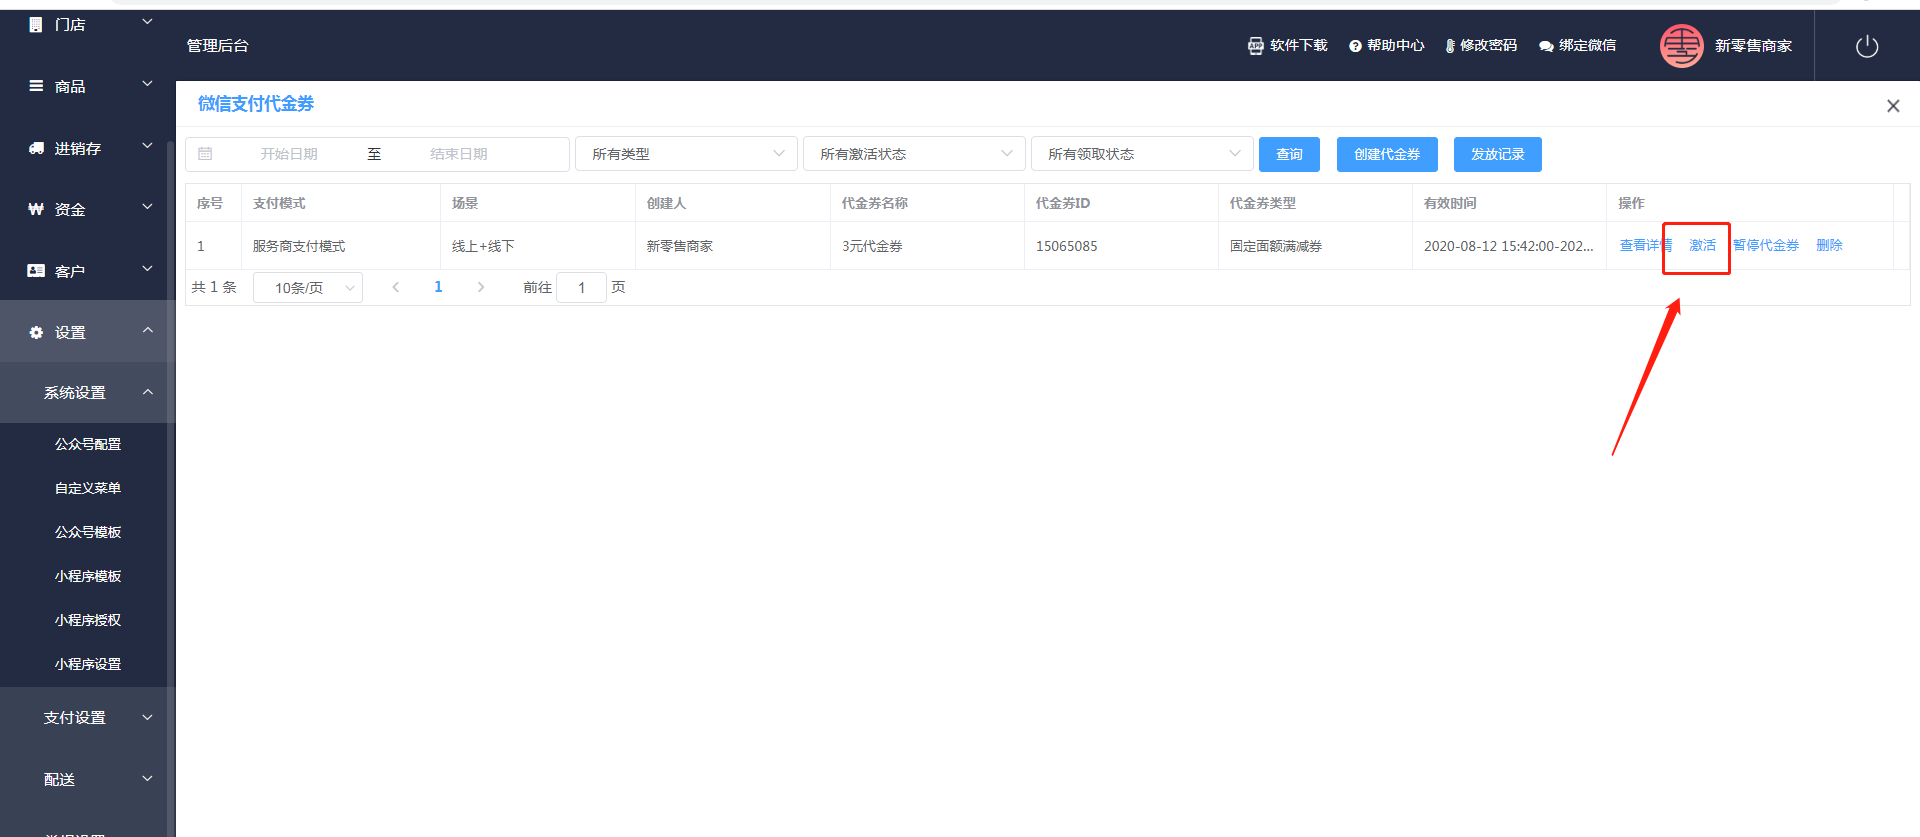This screenshot has height=837, width=1920.
Task: Click the 绑定微信 WeChat icon
Action: click(1546, 46)
